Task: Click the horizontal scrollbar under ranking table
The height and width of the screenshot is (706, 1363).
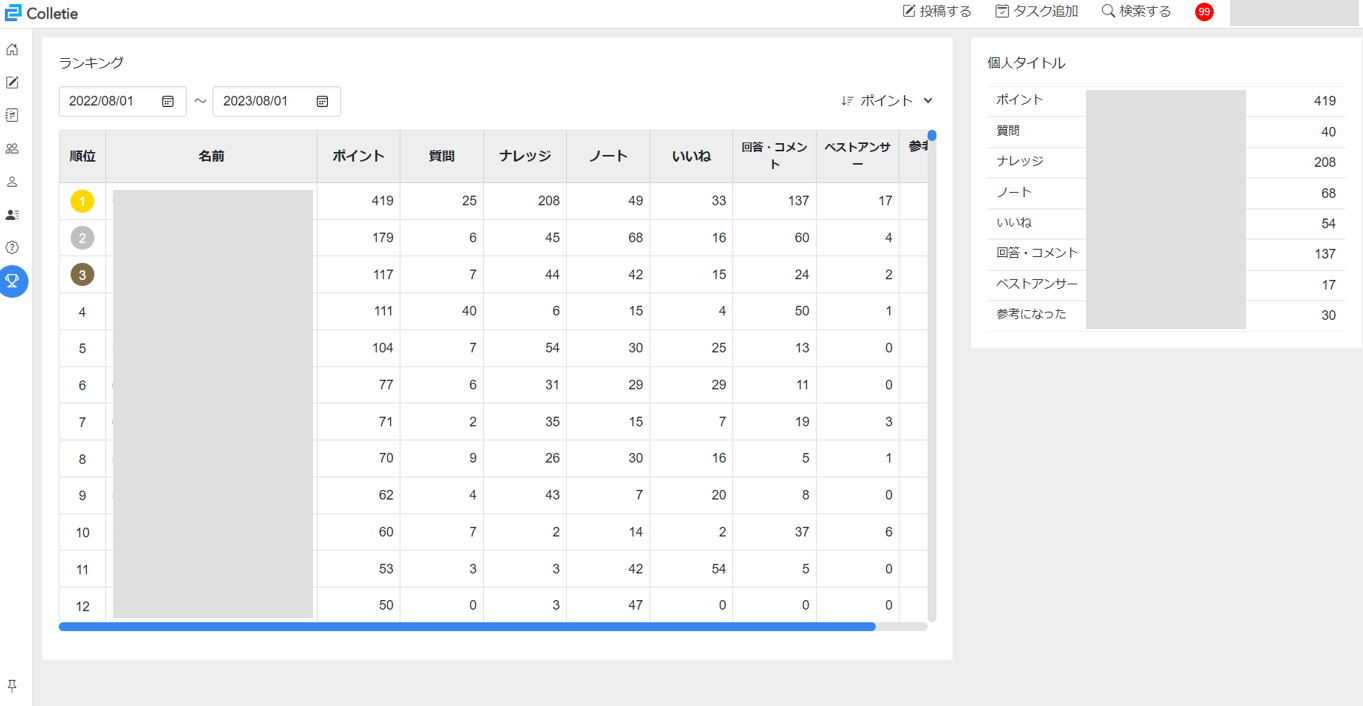Action: click(467, 627)
